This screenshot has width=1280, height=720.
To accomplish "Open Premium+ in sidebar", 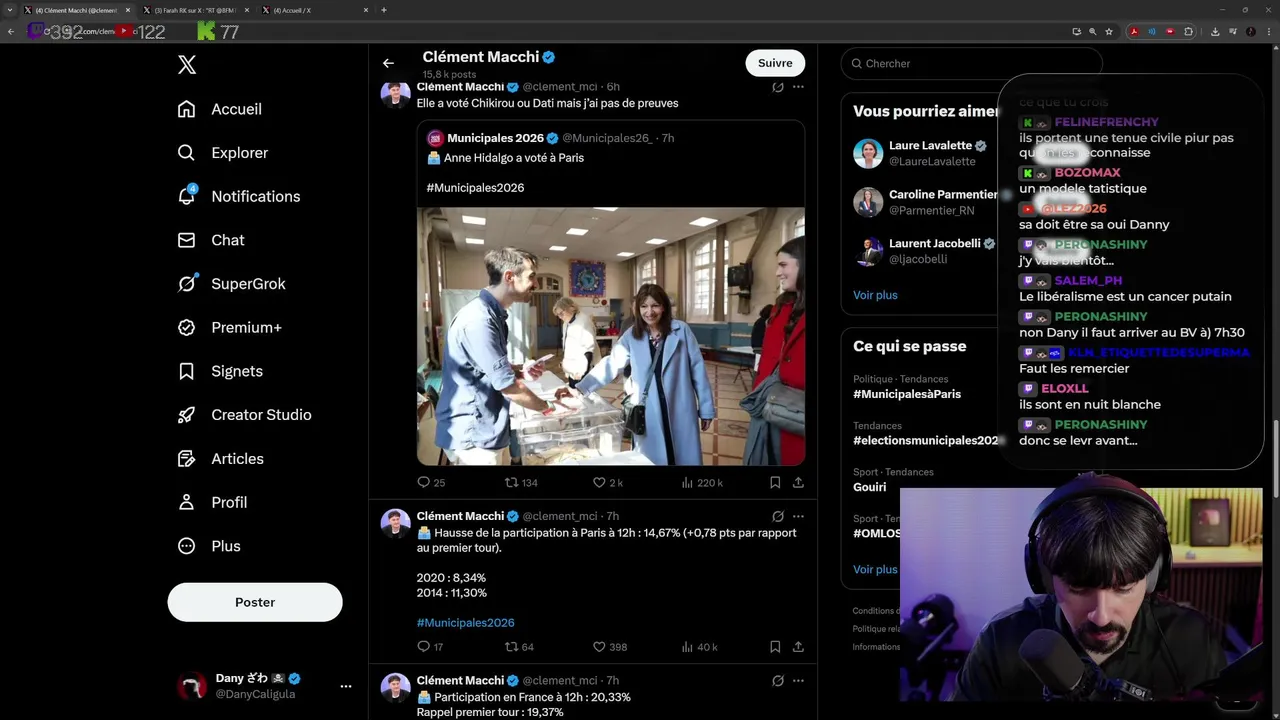I will pyautogui.click(x=229, y=328).
